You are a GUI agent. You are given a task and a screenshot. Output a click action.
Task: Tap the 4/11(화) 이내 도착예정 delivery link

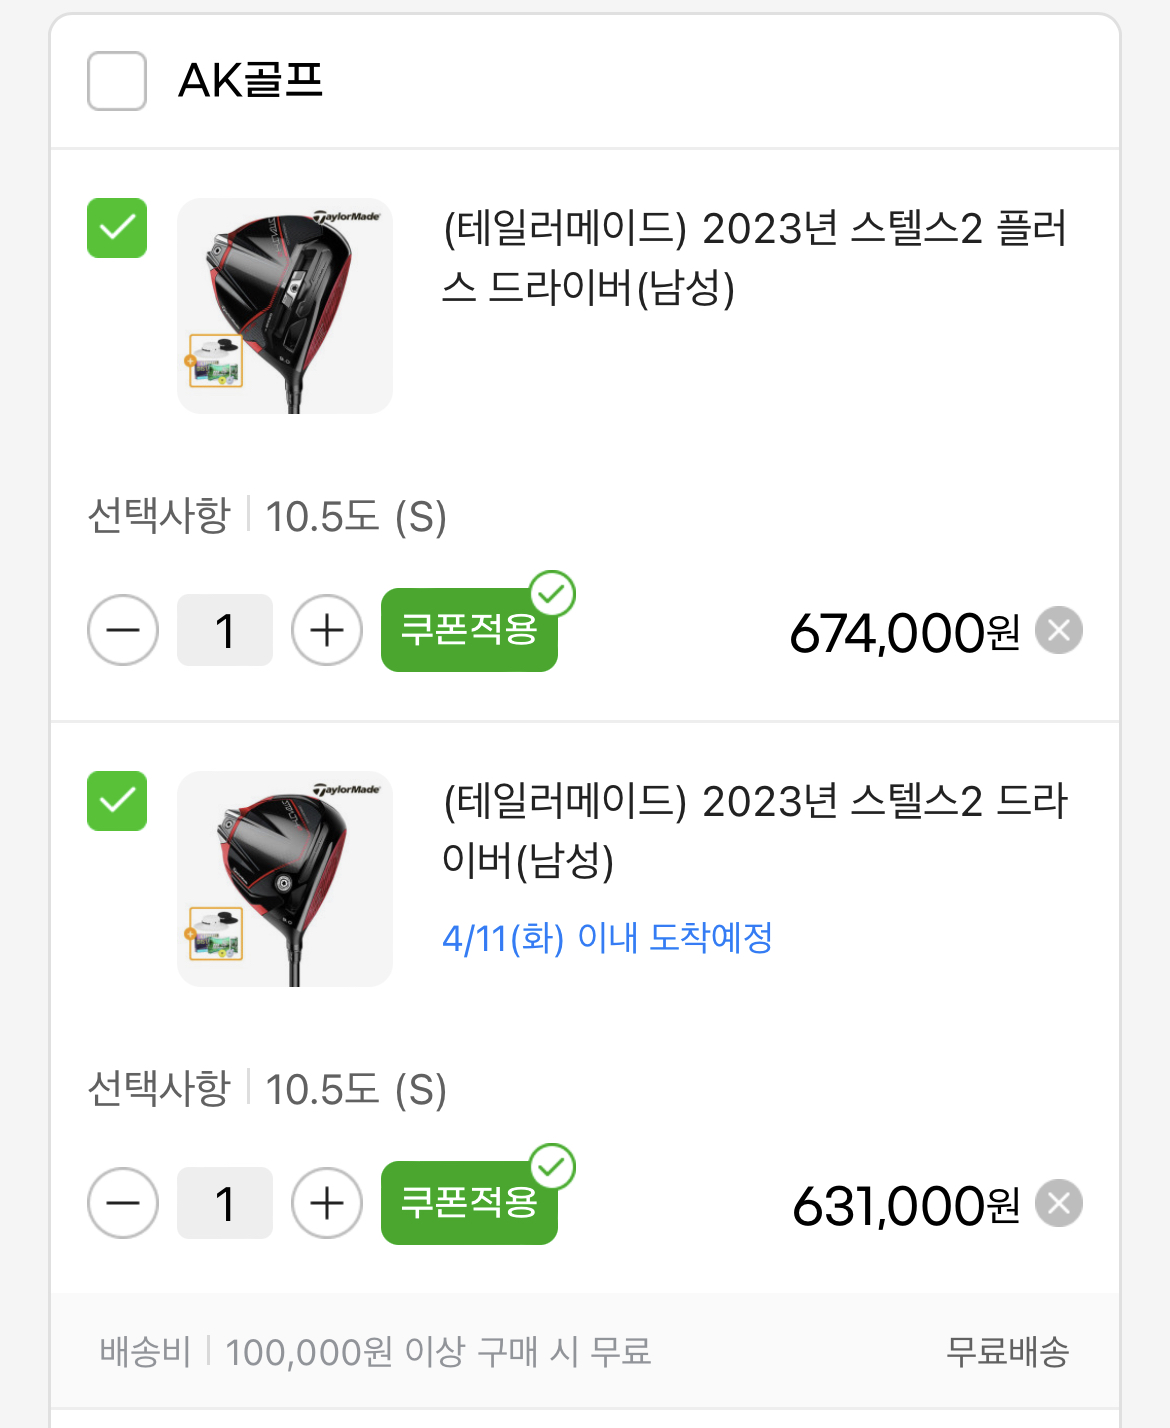[x=607, y=938]
